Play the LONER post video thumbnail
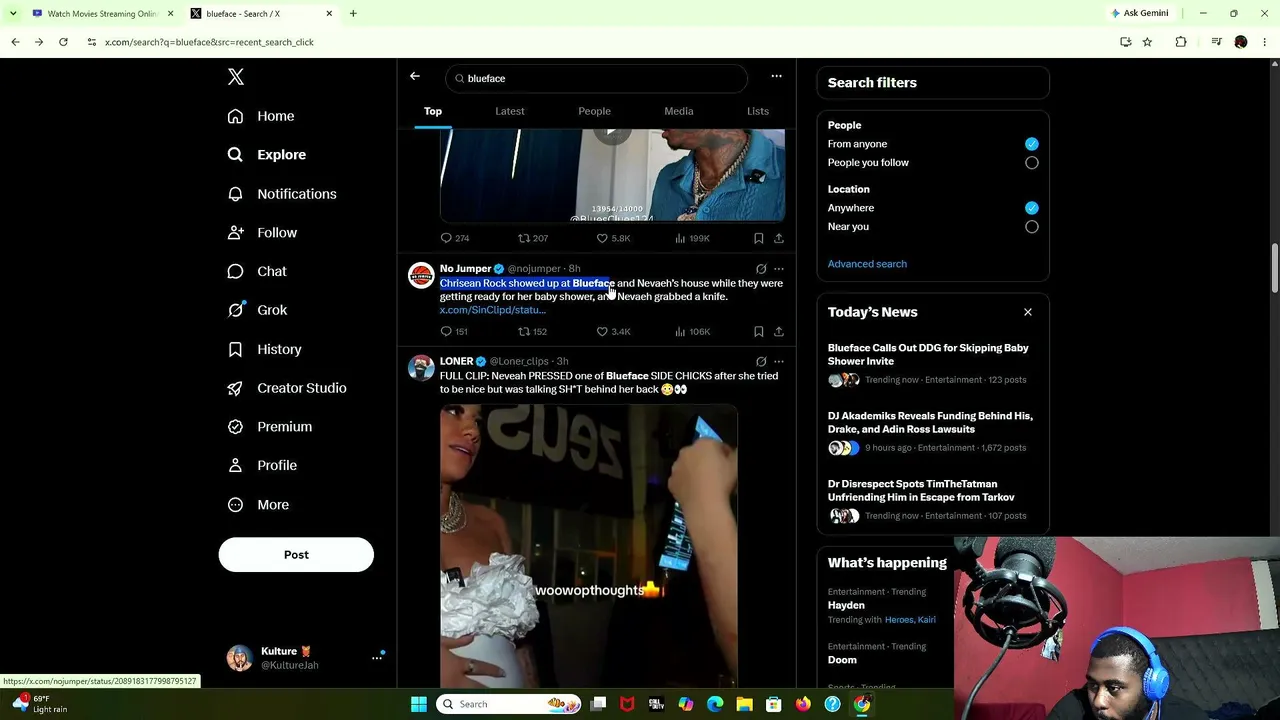Viewport: 1280px width, 720px height. [x=589, y=545]
